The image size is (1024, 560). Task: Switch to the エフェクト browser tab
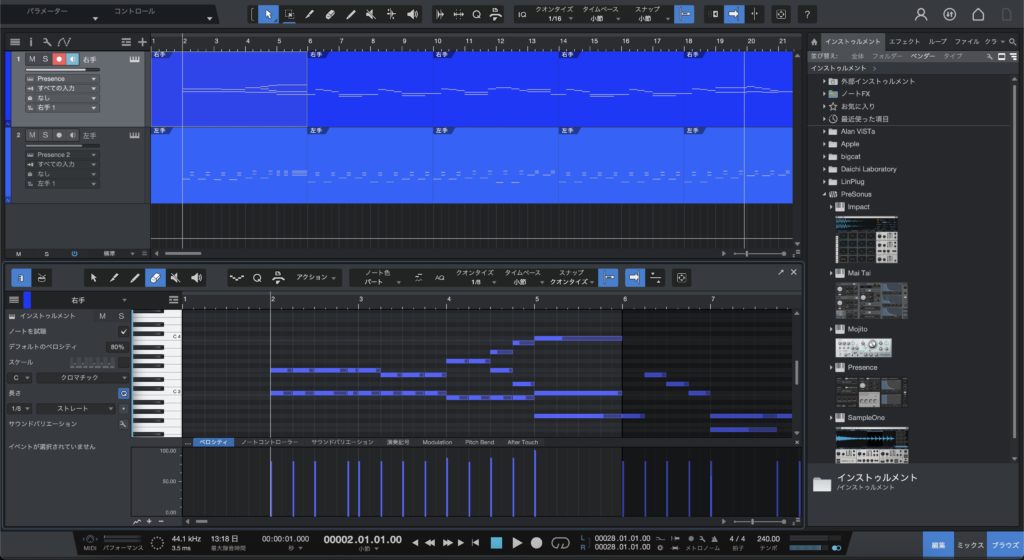pyautogui.click(x=904, y=42)
